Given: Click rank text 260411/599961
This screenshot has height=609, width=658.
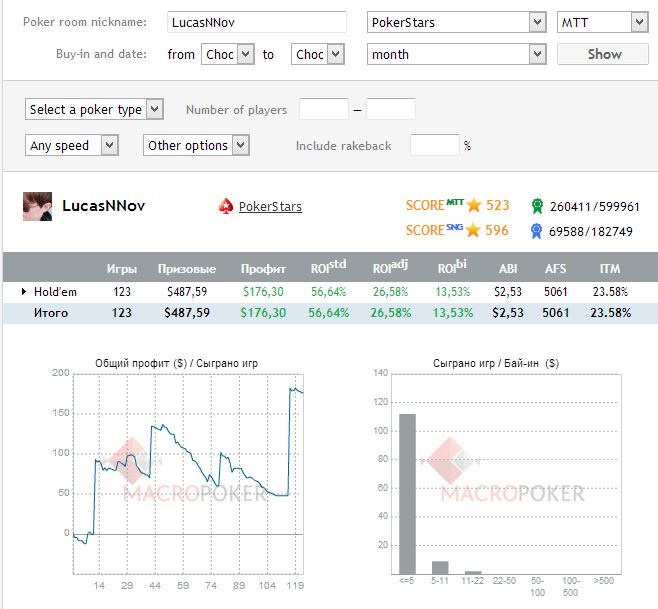Looking at the screenshot, I should (595, 206).
